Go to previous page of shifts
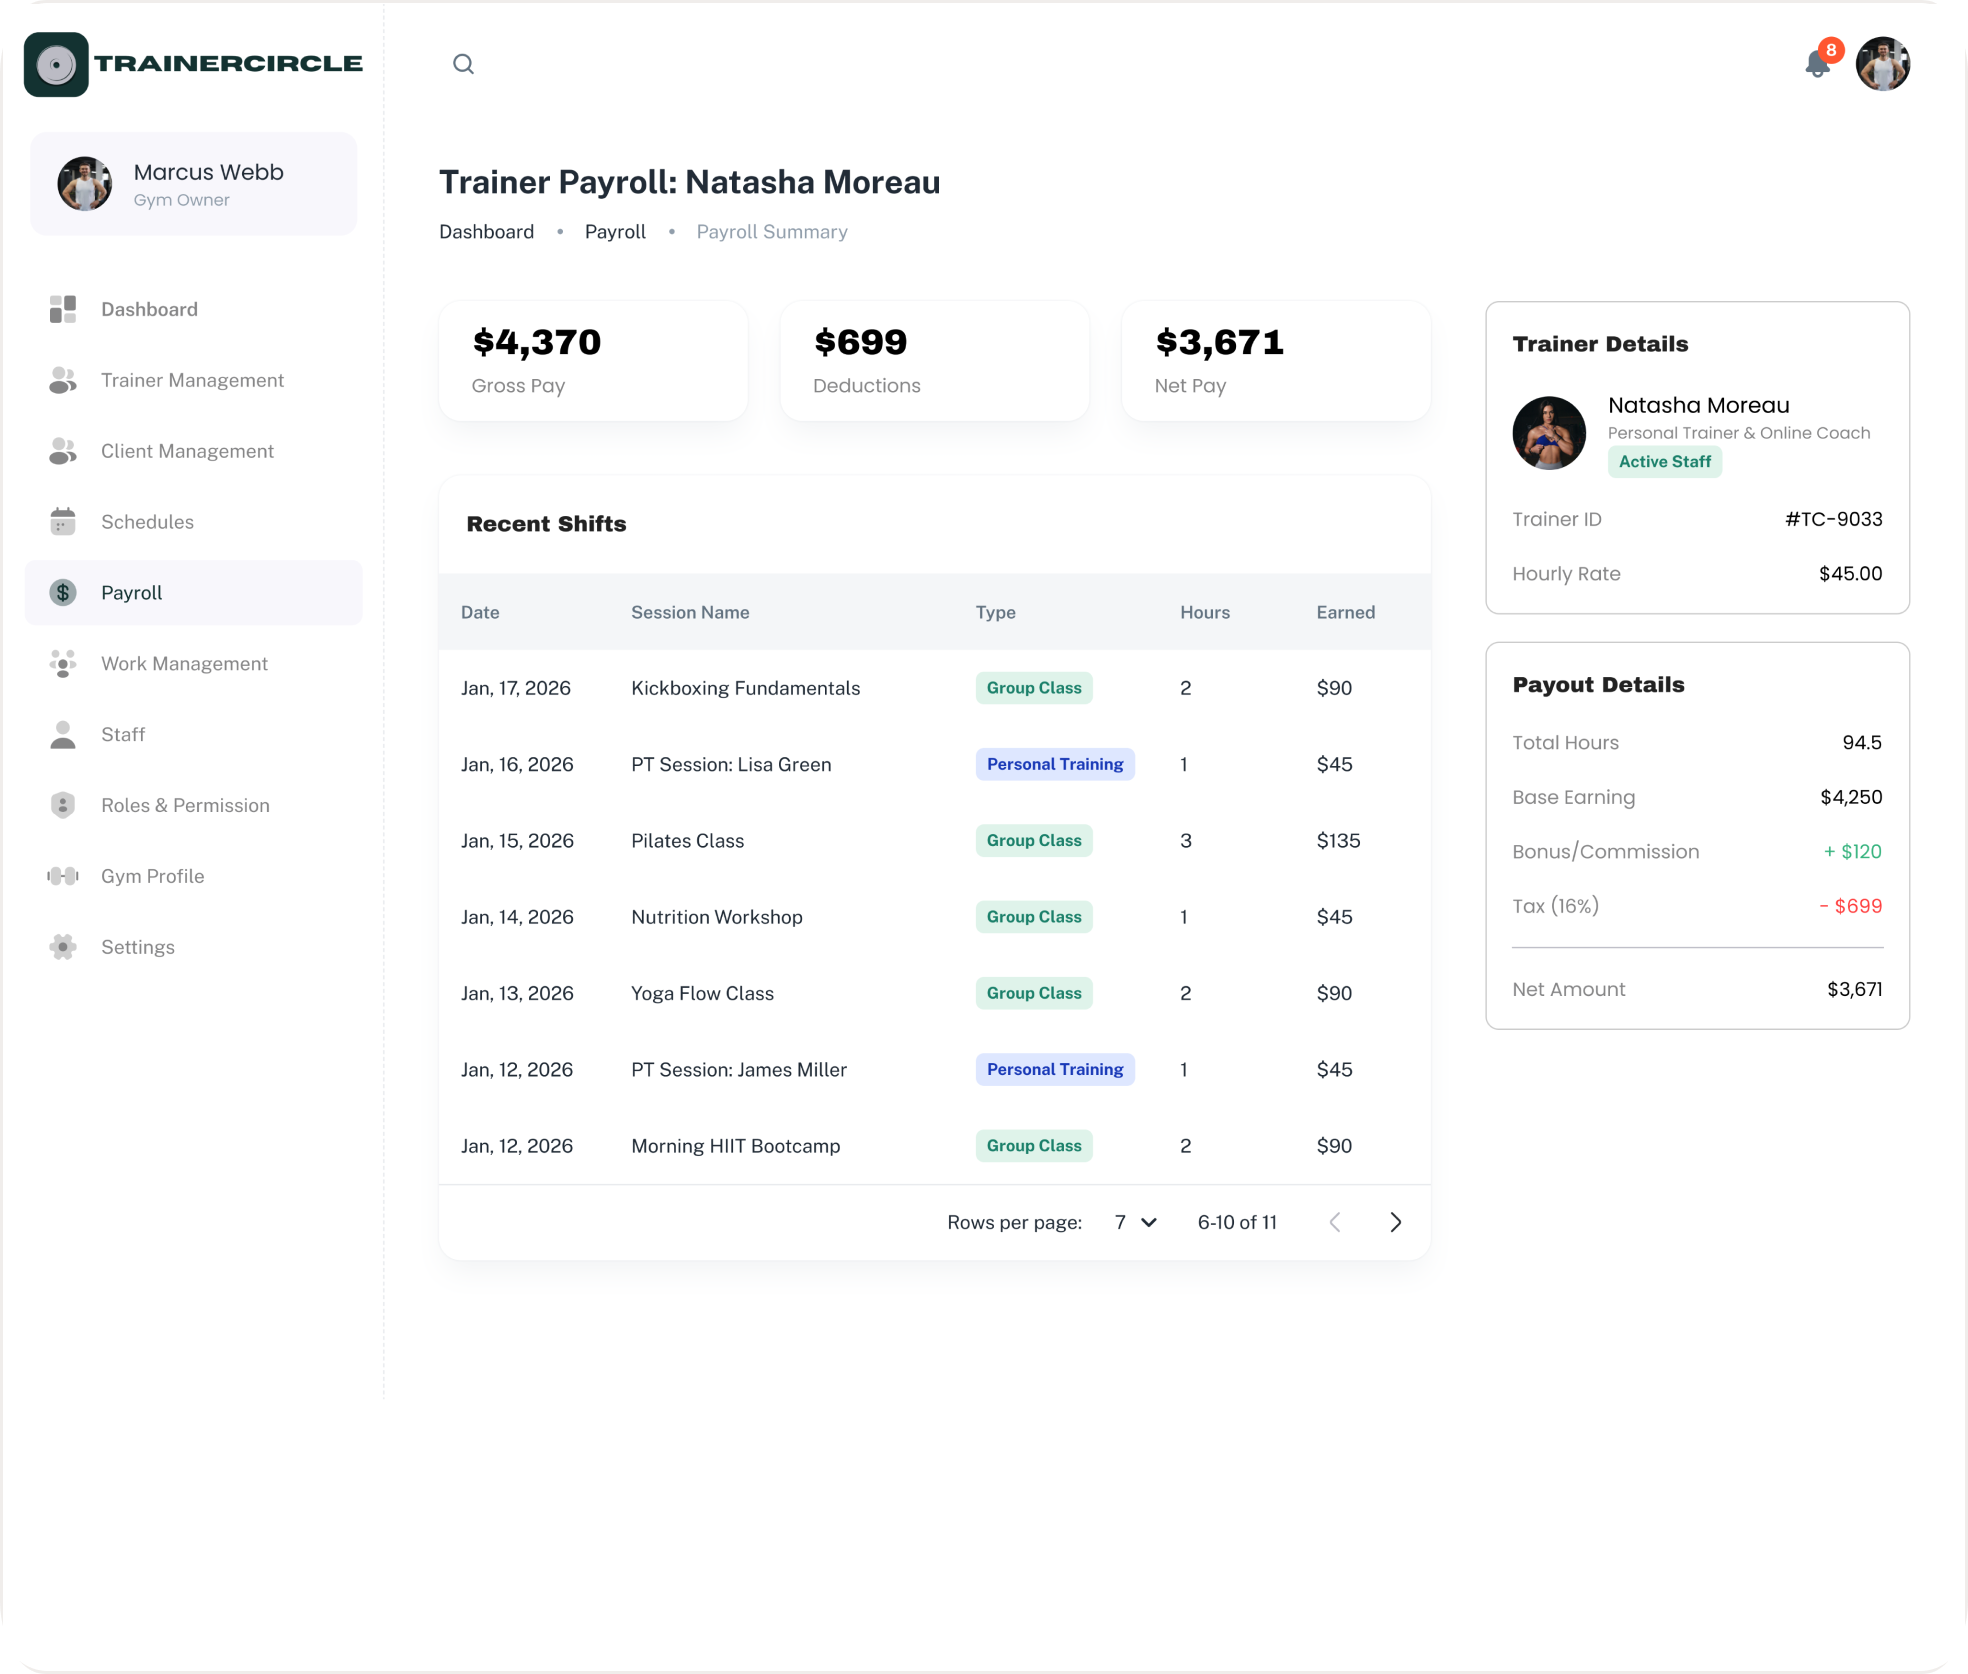This screenshot has width=1968, height=1674. 1335,1222
